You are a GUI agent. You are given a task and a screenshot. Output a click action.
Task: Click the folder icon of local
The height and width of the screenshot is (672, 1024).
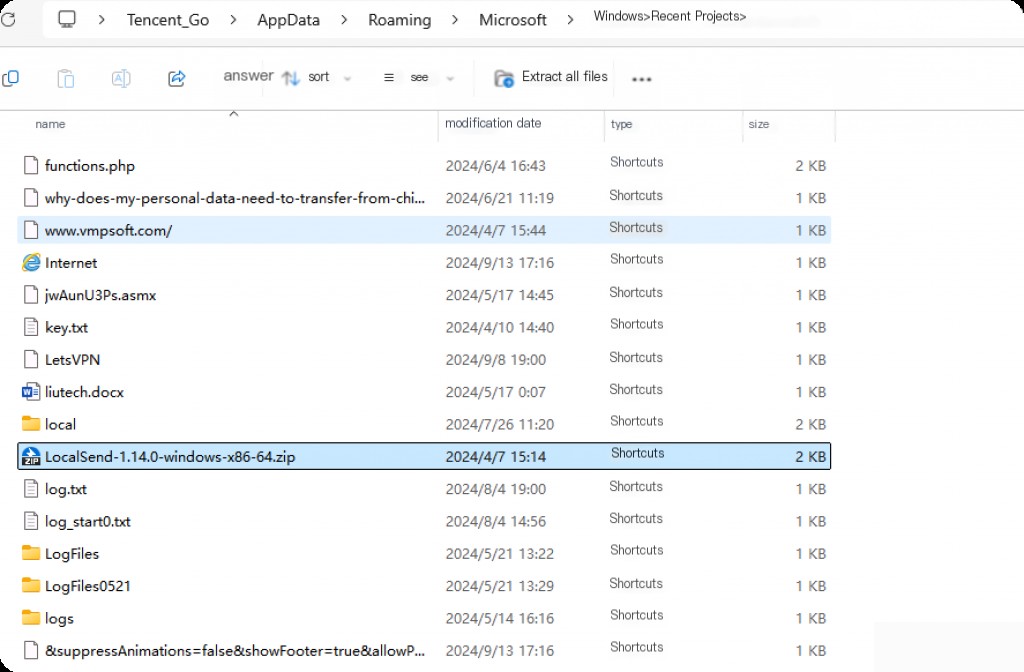(31, 424)
